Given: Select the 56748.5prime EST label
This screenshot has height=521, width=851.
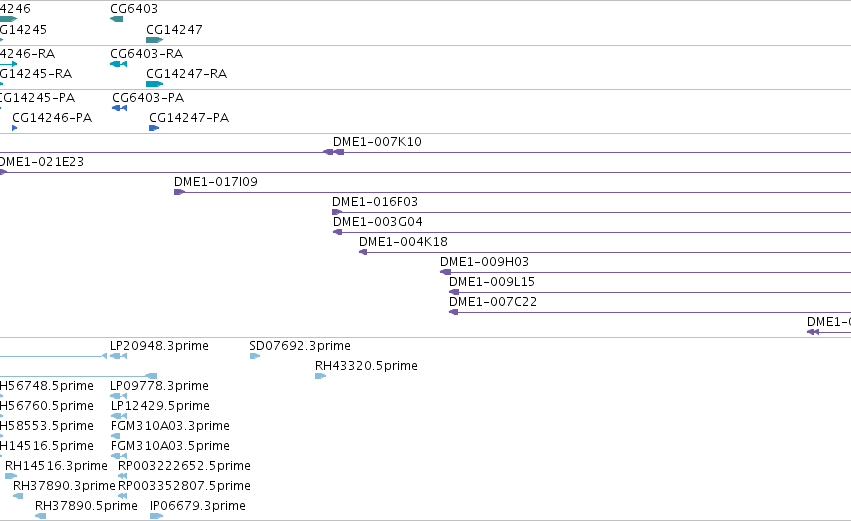Looking at the screenshot, I should click(x=47, y=386).
